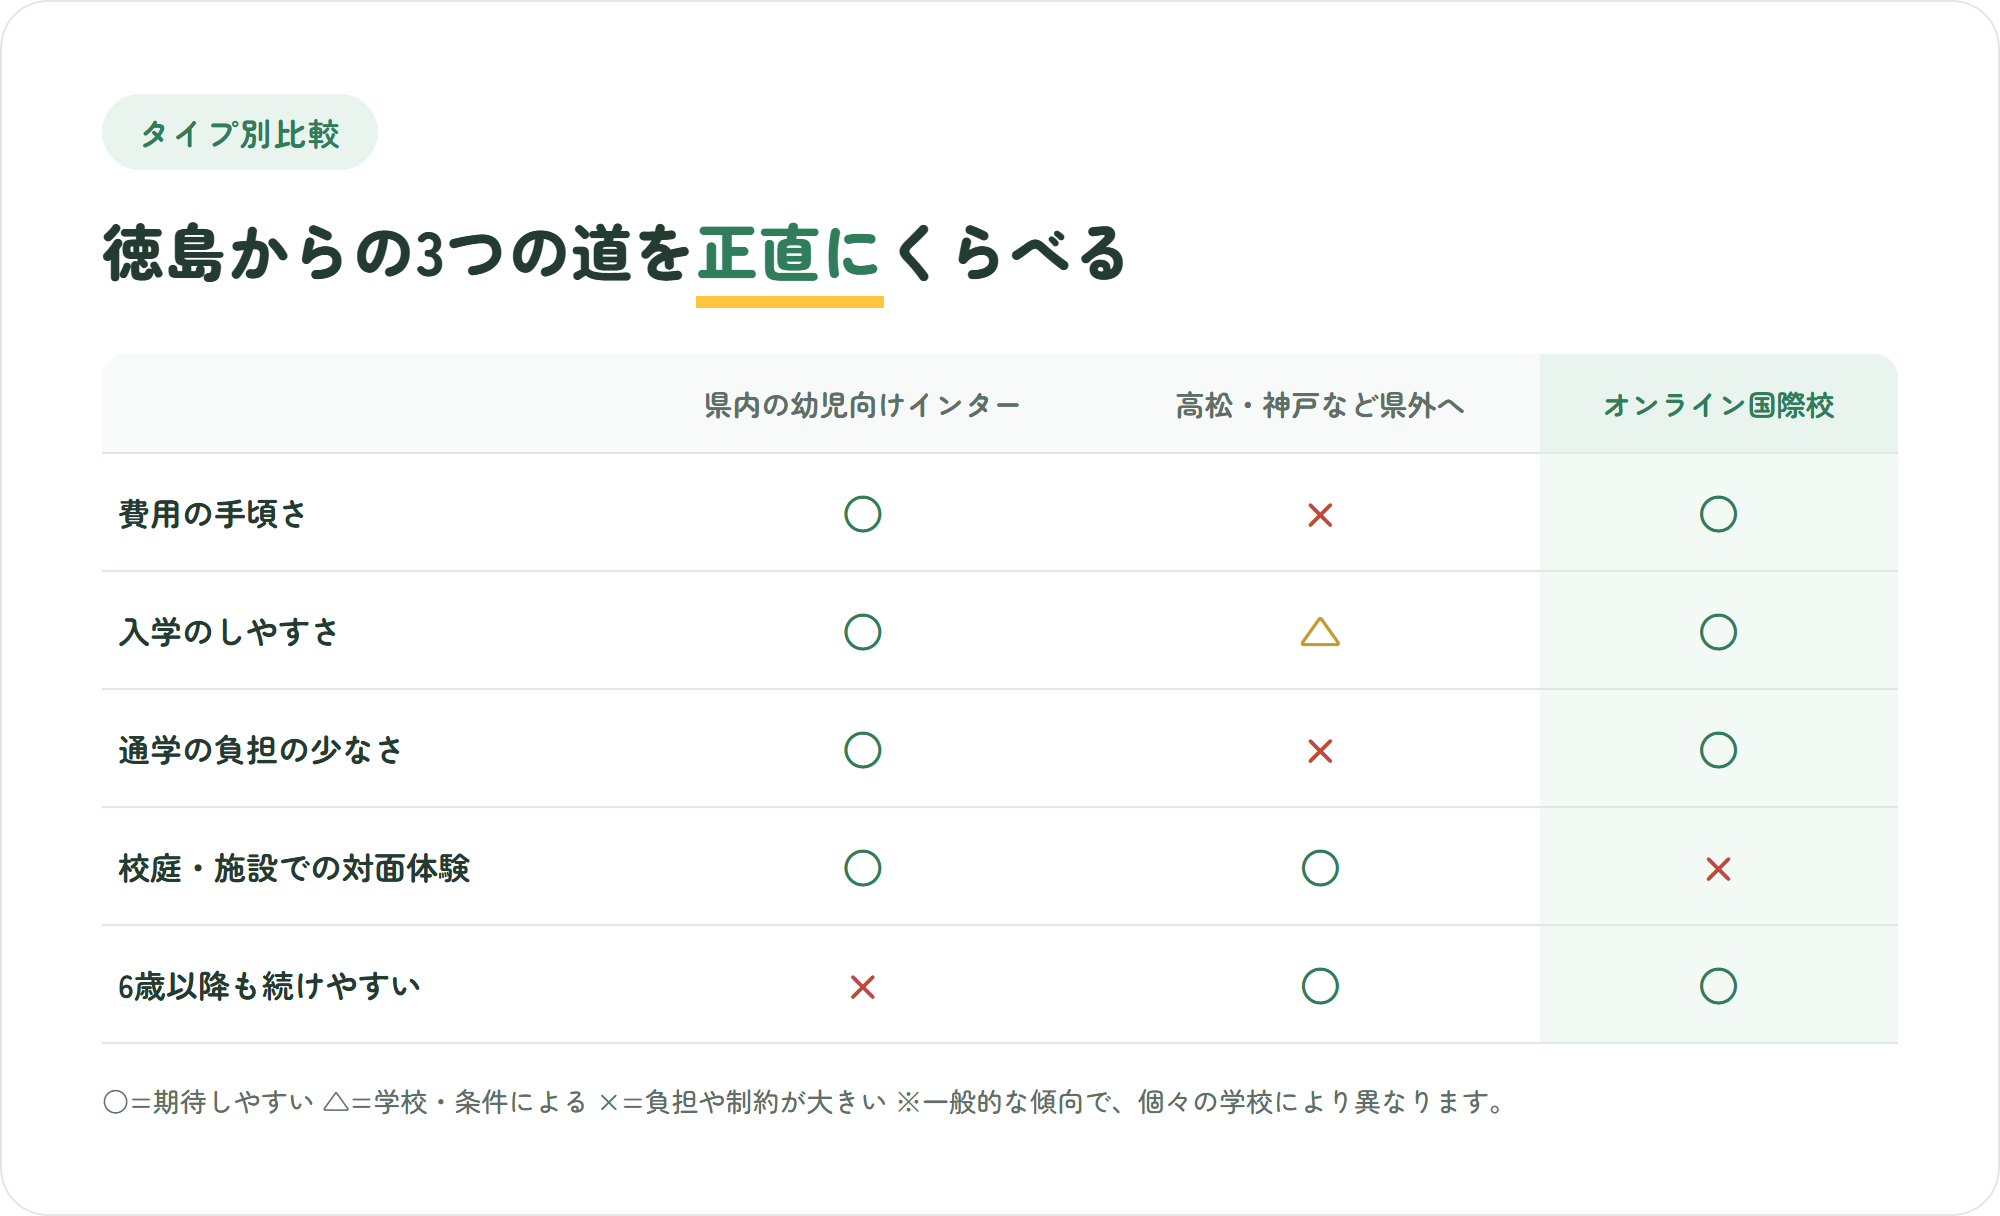Select the 県内の幼児向けインター column header
Viewport: 2000px width, 1216px height.
coord(862,405)
